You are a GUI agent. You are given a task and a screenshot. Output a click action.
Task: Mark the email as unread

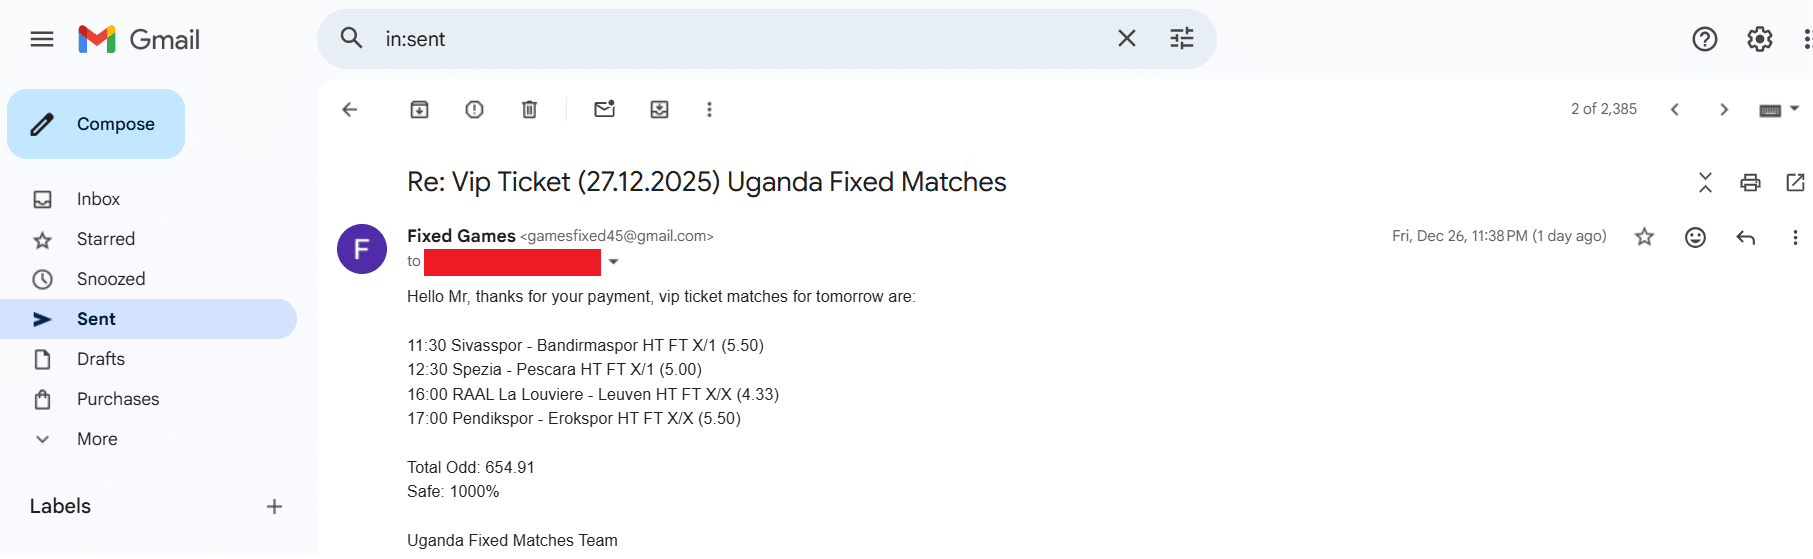[604, 110]
